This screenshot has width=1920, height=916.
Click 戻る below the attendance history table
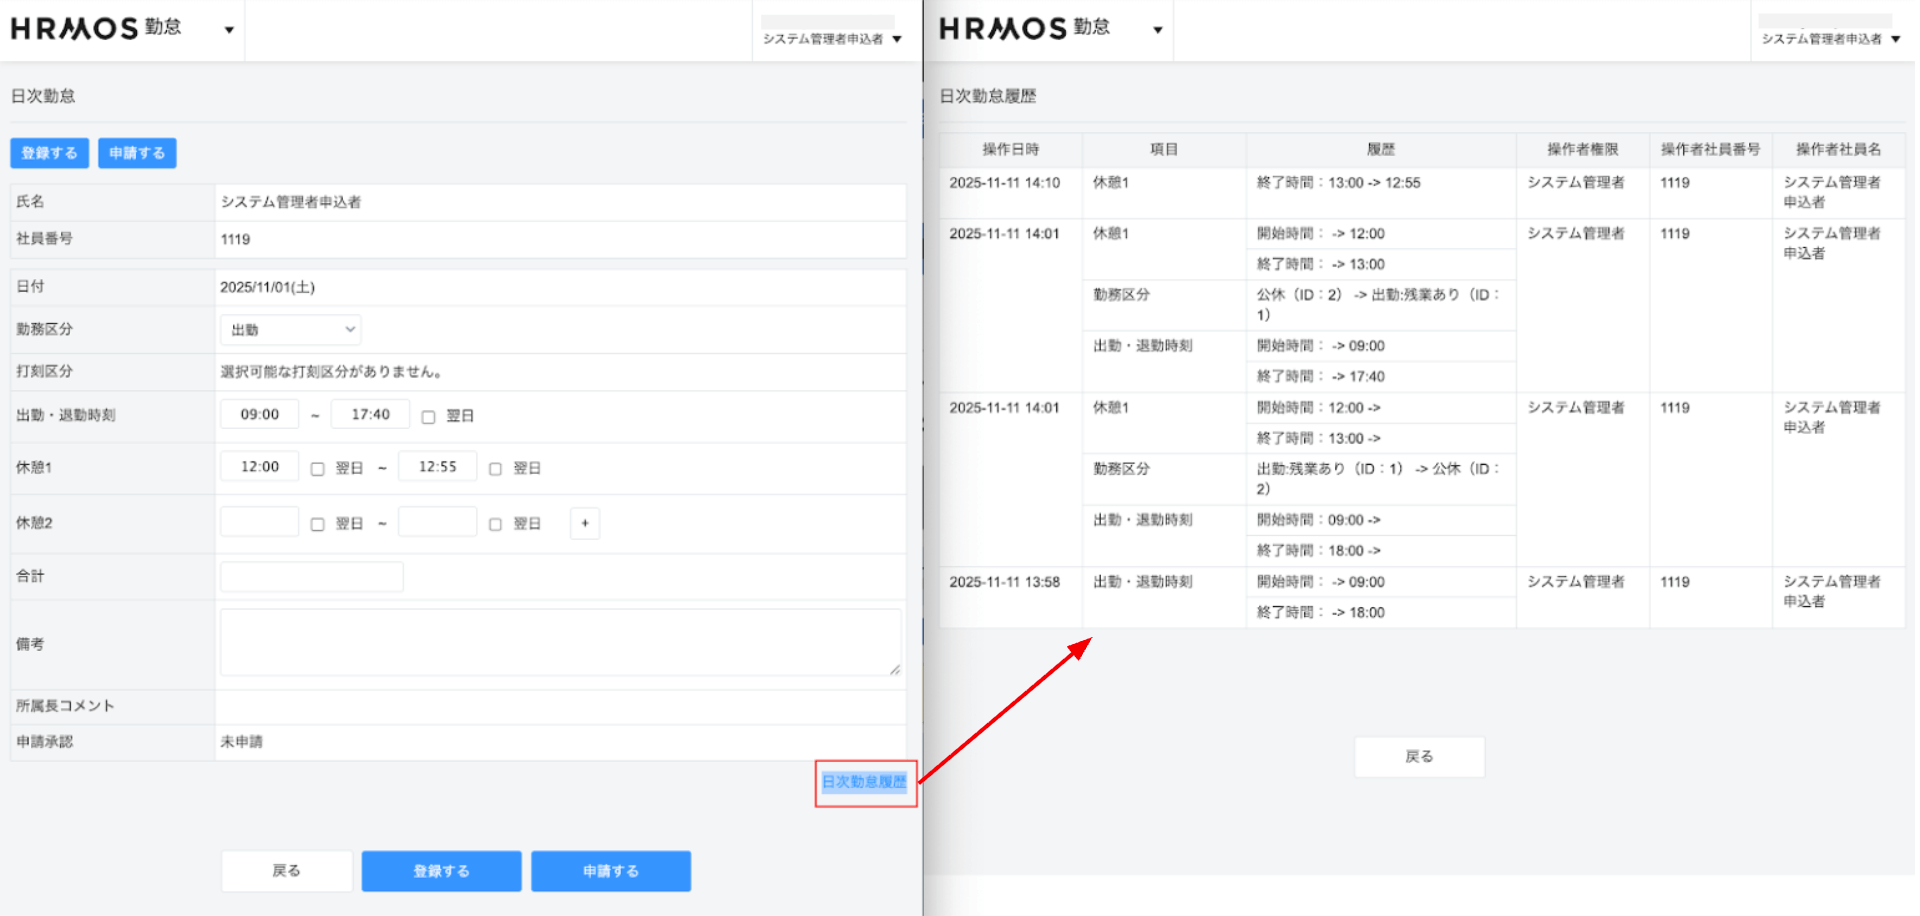pos(1419,757)
